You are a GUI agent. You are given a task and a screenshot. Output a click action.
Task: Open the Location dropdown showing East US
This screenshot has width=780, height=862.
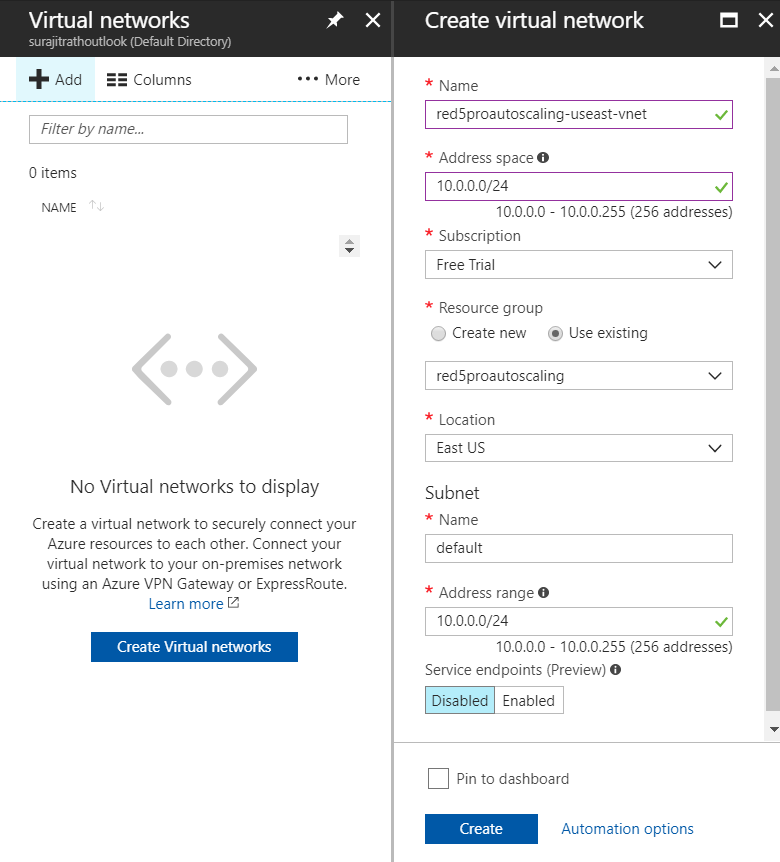pyautogui.click(x=578, y=448)
